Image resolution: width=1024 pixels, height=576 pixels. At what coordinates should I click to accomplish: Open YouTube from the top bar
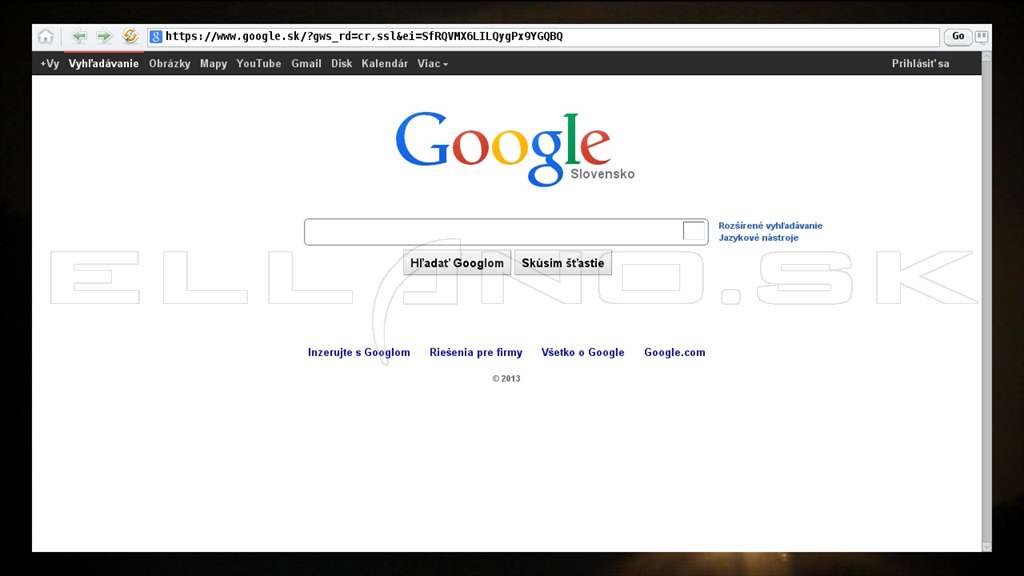coord(259,63)
